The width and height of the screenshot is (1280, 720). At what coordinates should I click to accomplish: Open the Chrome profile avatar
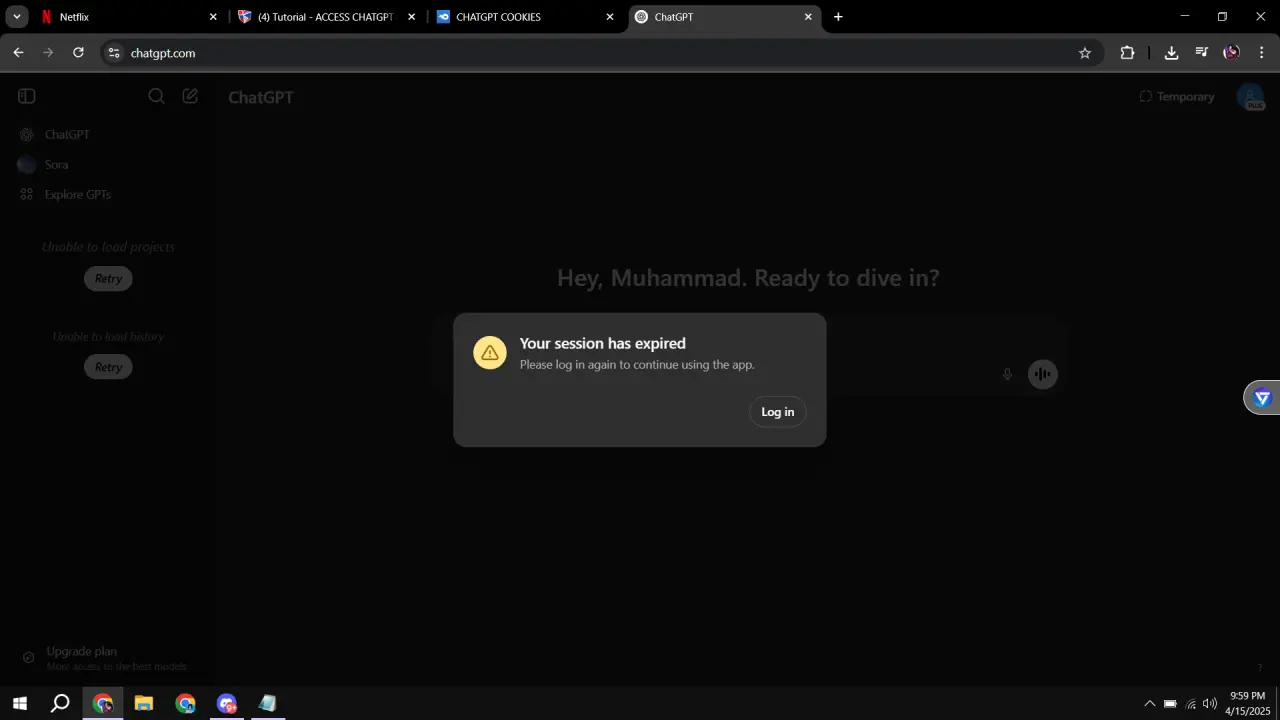1231,53
